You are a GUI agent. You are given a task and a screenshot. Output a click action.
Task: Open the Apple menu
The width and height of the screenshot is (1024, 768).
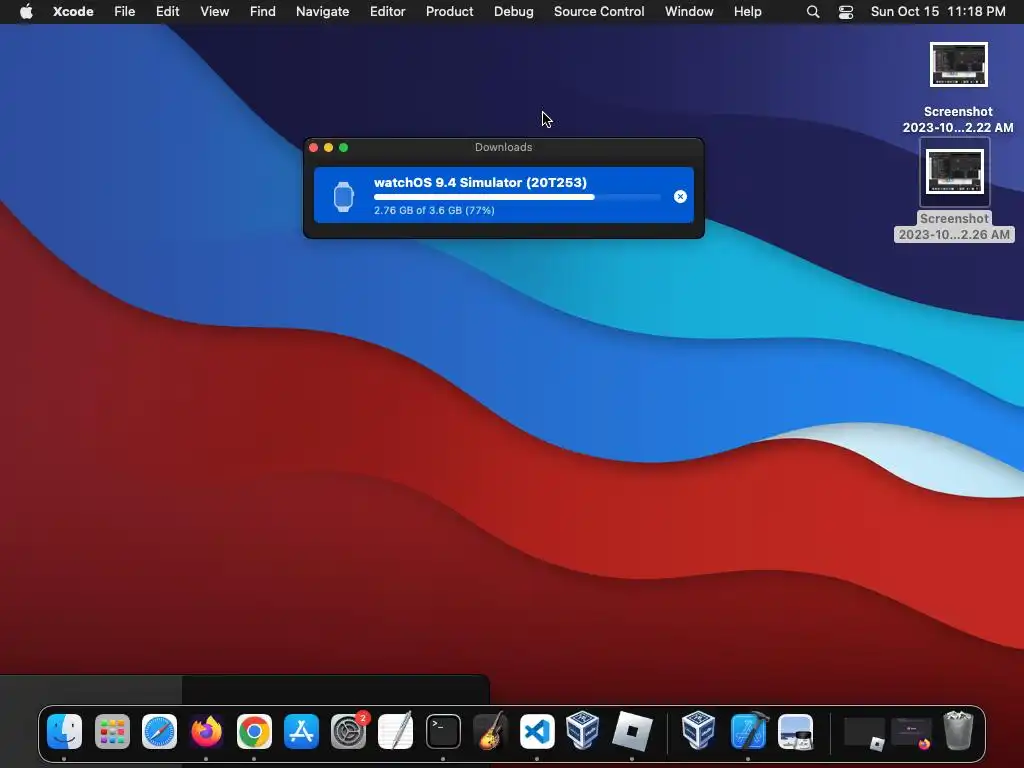[x=26, y=12]
